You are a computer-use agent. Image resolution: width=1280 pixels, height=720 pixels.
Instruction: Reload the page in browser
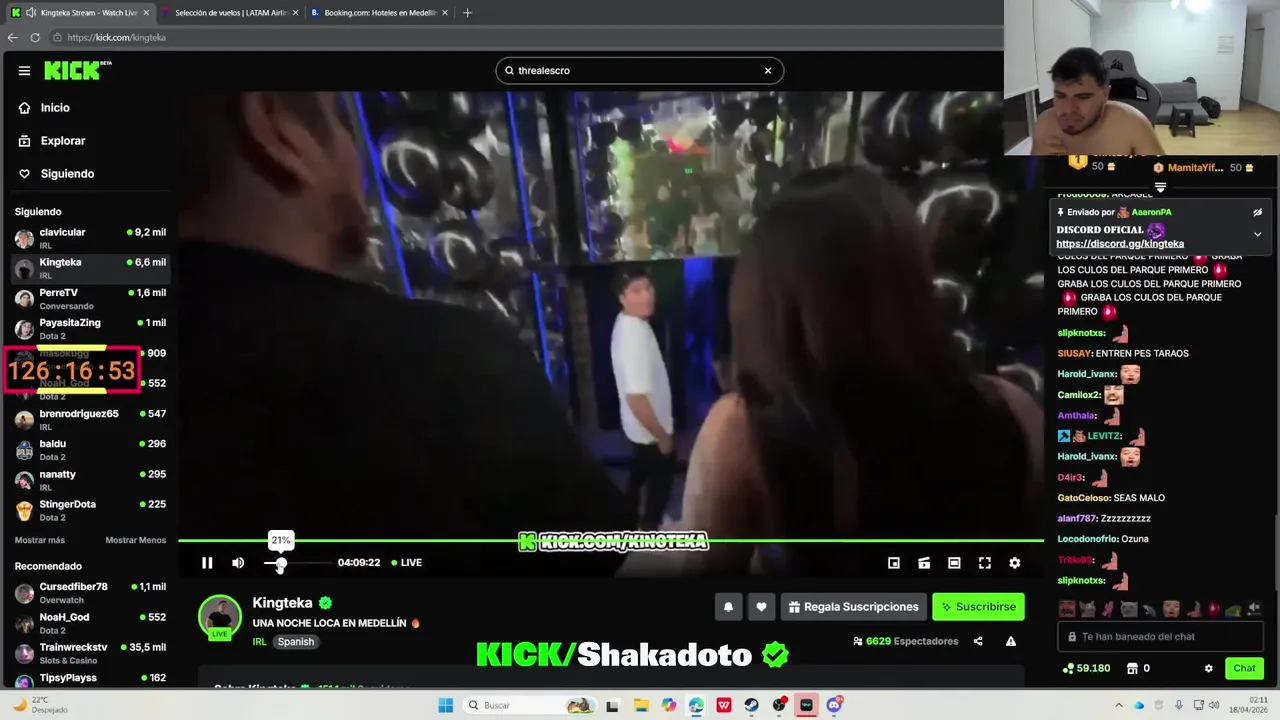tap(35, 37)
